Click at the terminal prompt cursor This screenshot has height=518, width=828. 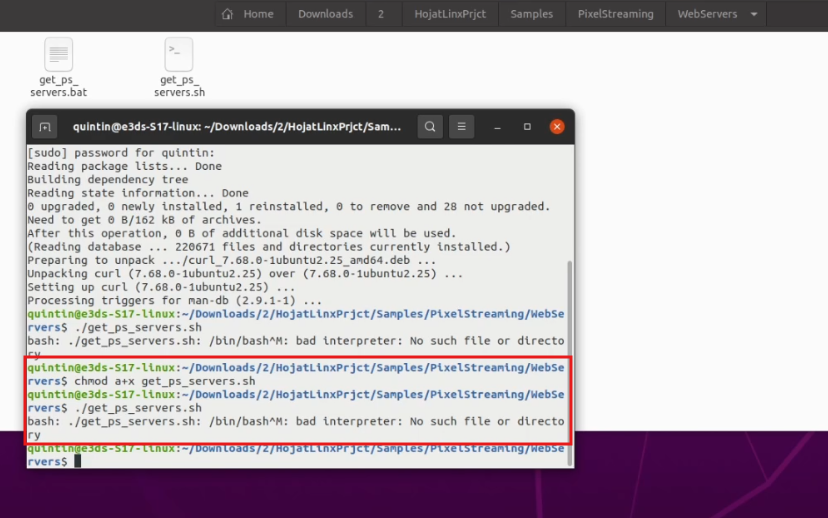(x=77, y=461)
